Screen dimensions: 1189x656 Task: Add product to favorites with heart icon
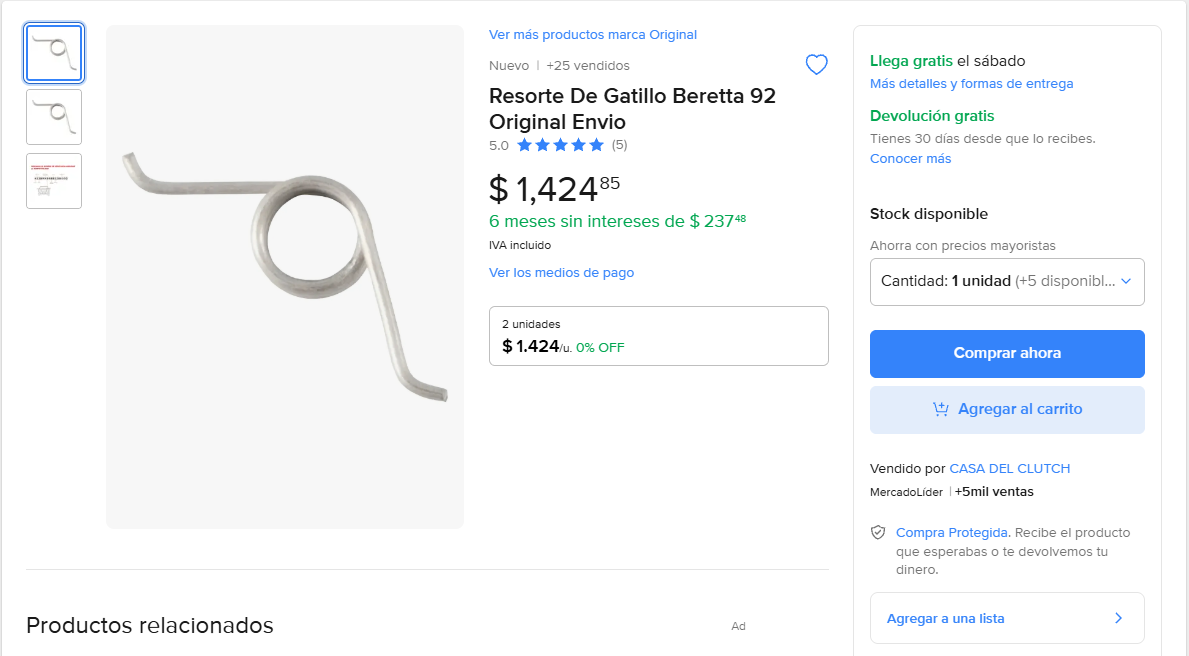click(x=817, y=65)
